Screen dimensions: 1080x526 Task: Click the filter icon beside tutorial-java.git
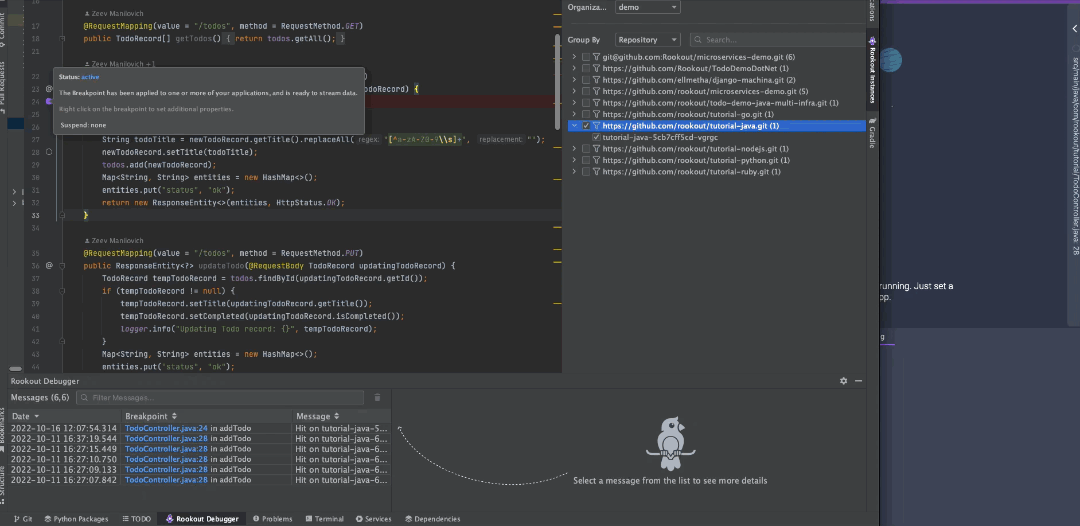pos(596,126)
